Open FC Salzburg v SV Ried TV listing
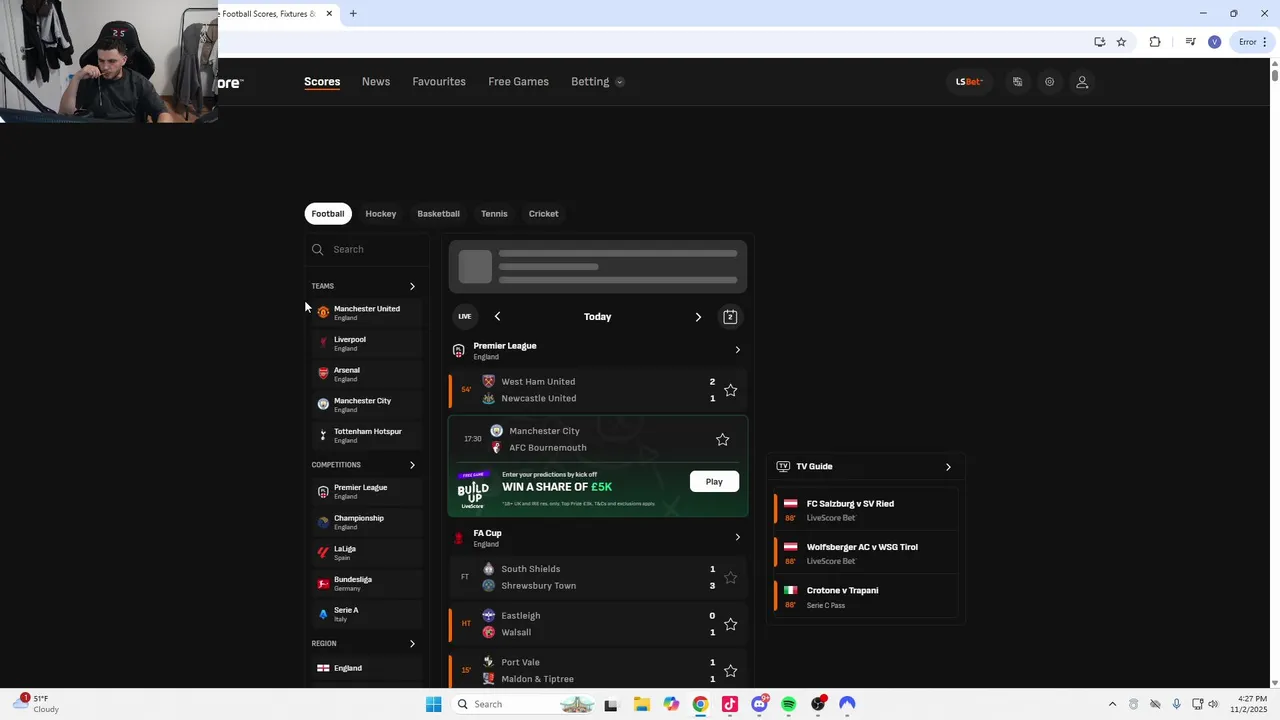Screen dimensions: 1280x720 pos(866,510)
